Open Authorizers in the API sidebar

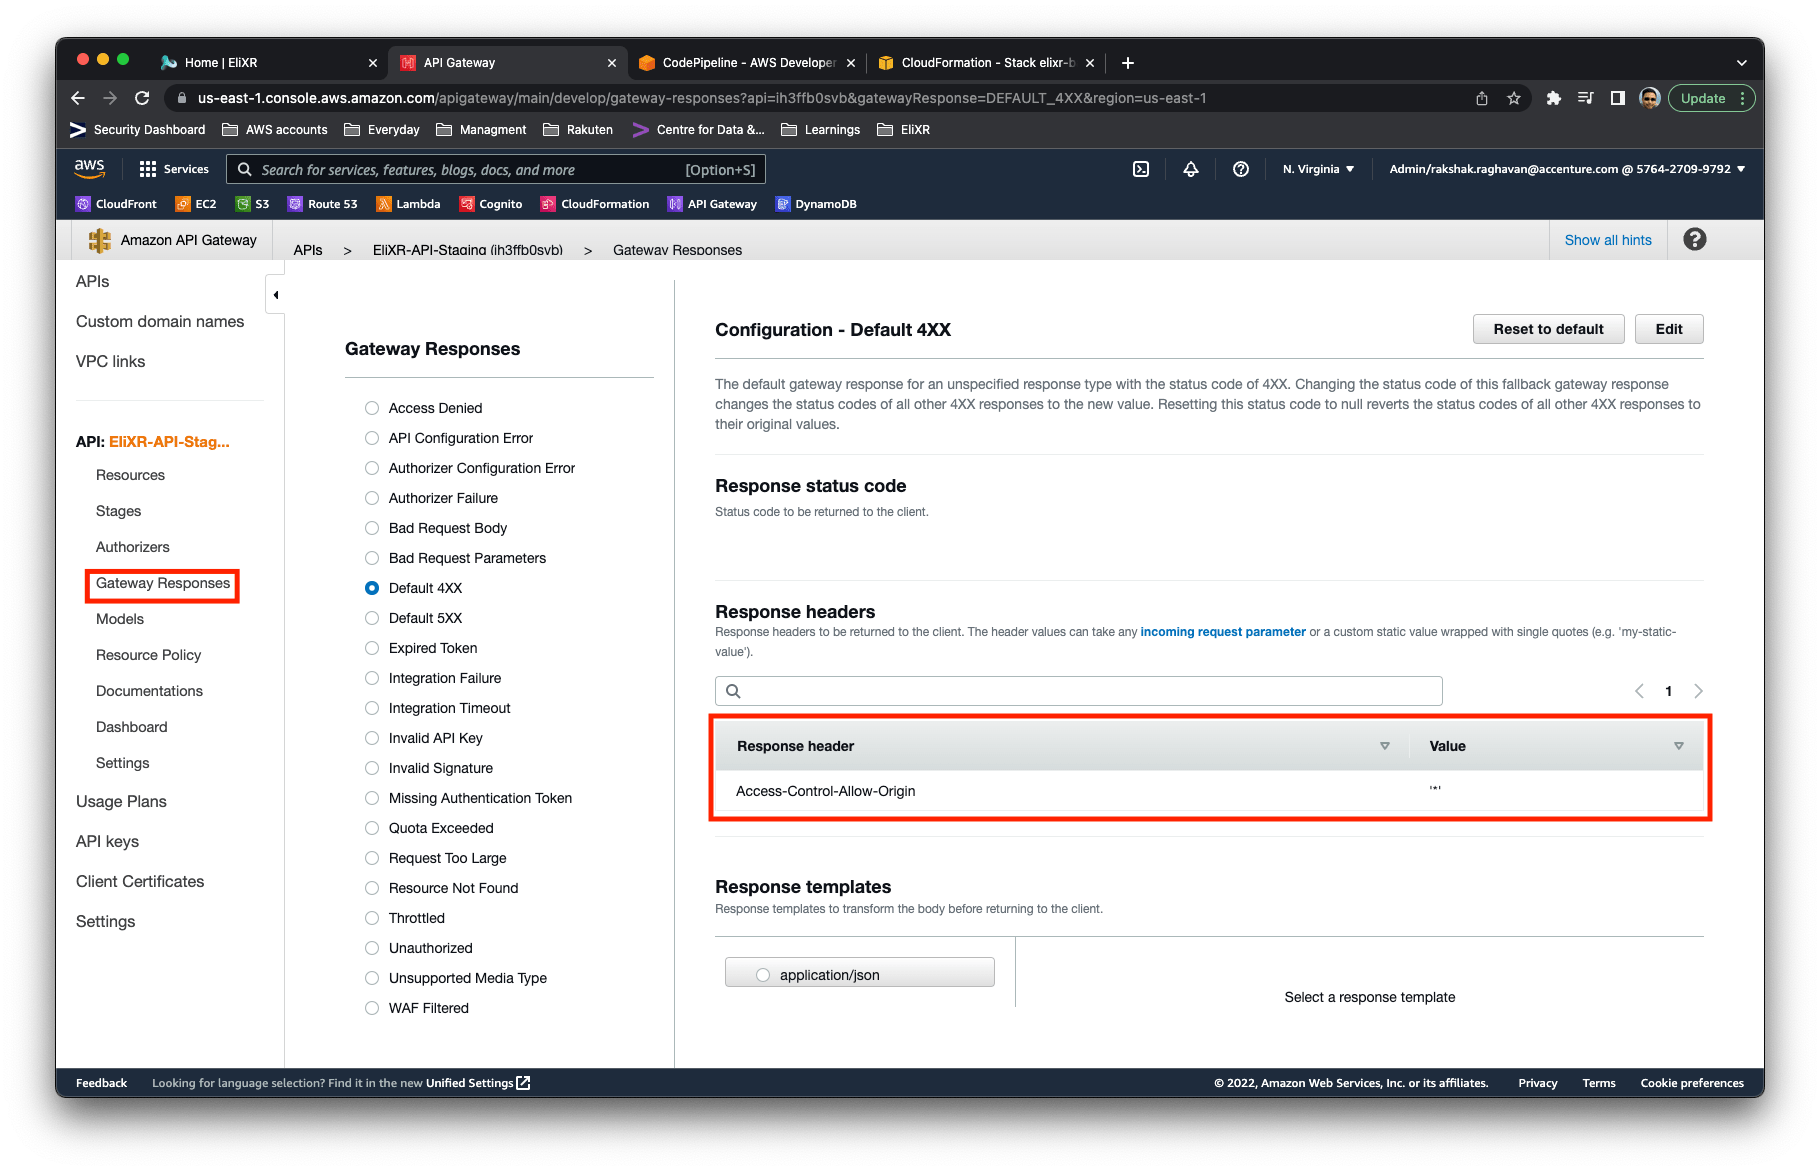[x=133, y=547]
